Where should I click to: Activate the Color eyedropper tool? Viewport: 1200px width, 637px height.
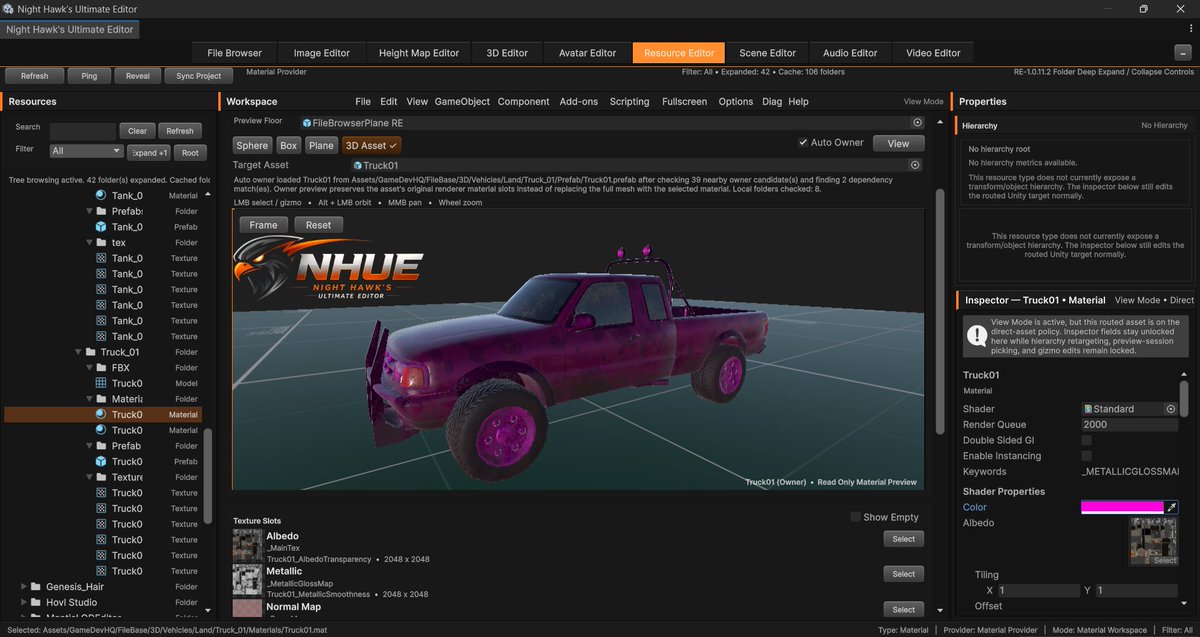click(x=1173, y=508)
